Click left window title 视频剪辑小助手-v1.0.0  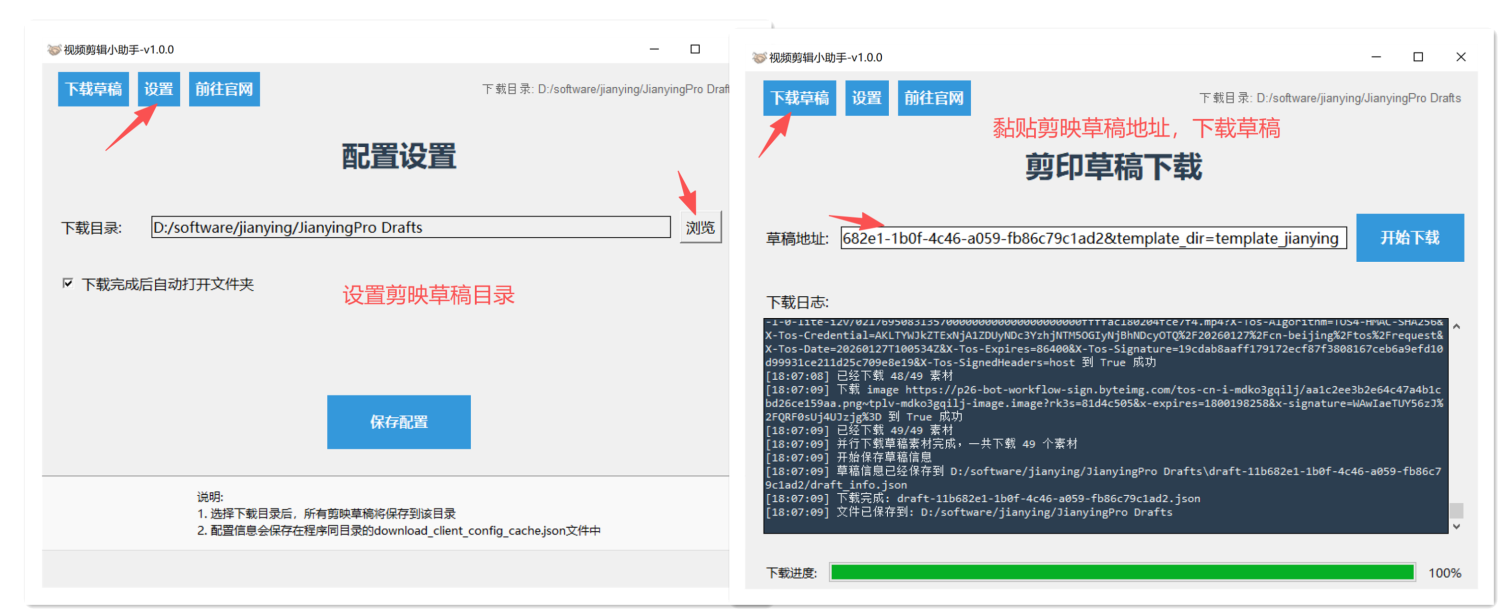pos(118,50)
